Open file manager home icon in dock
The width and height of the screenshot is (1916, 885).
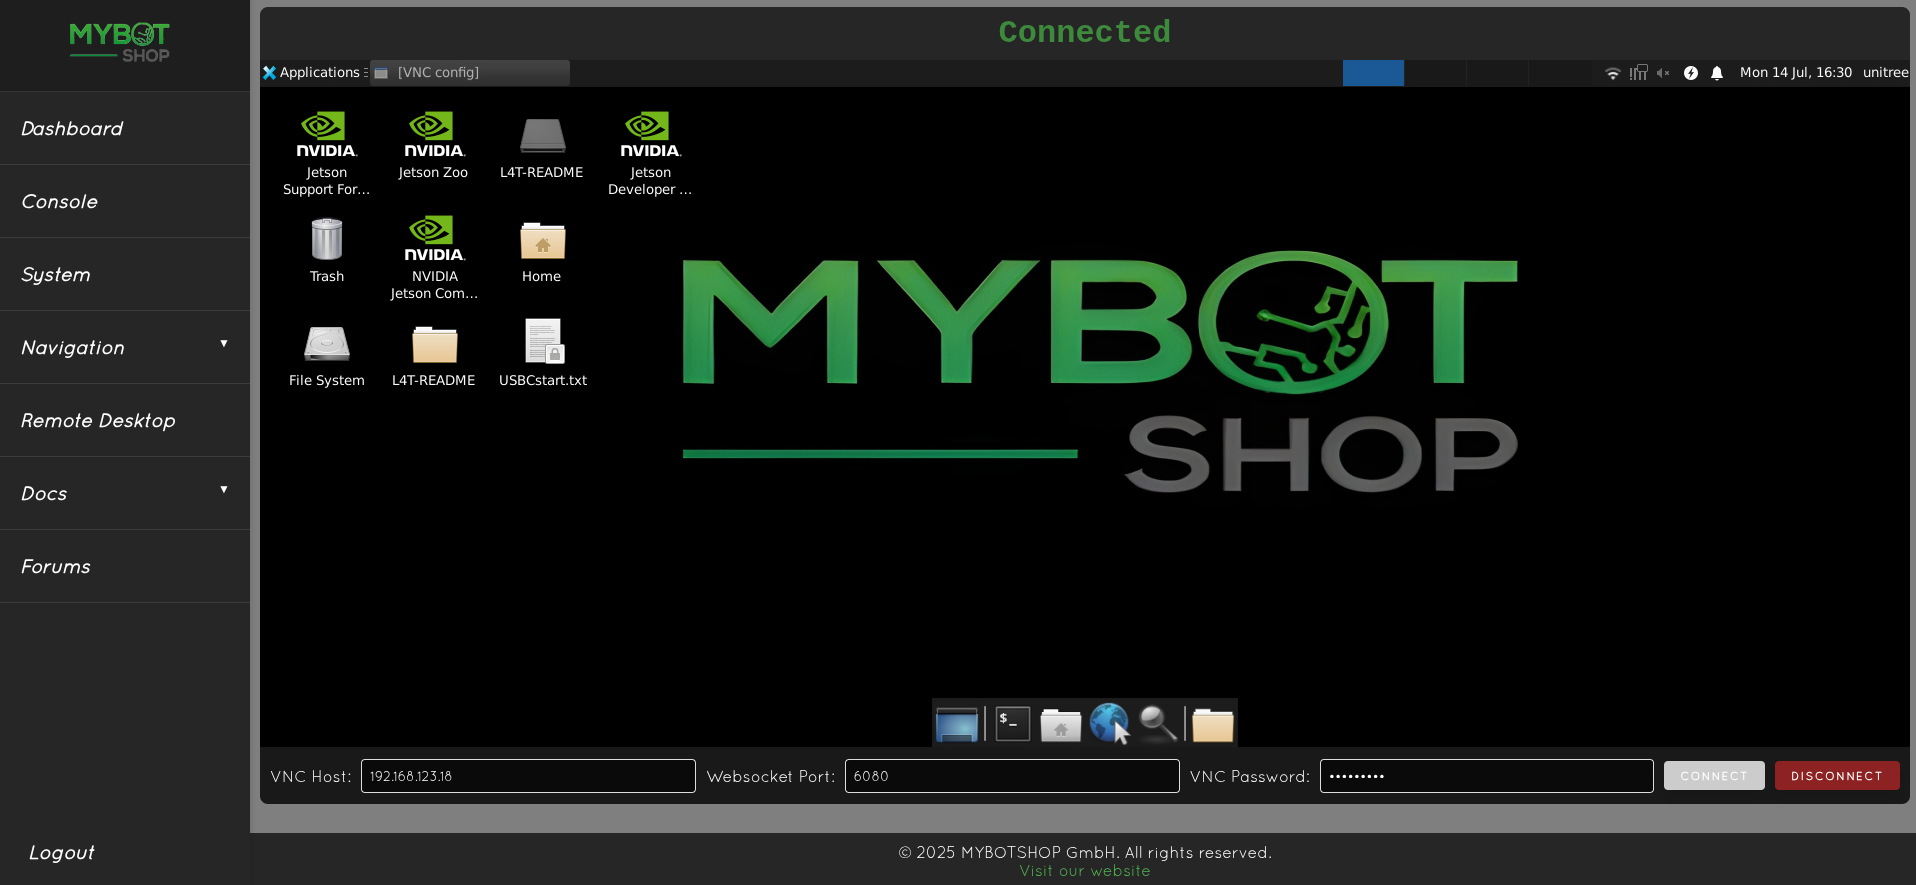pos(1061,724)
